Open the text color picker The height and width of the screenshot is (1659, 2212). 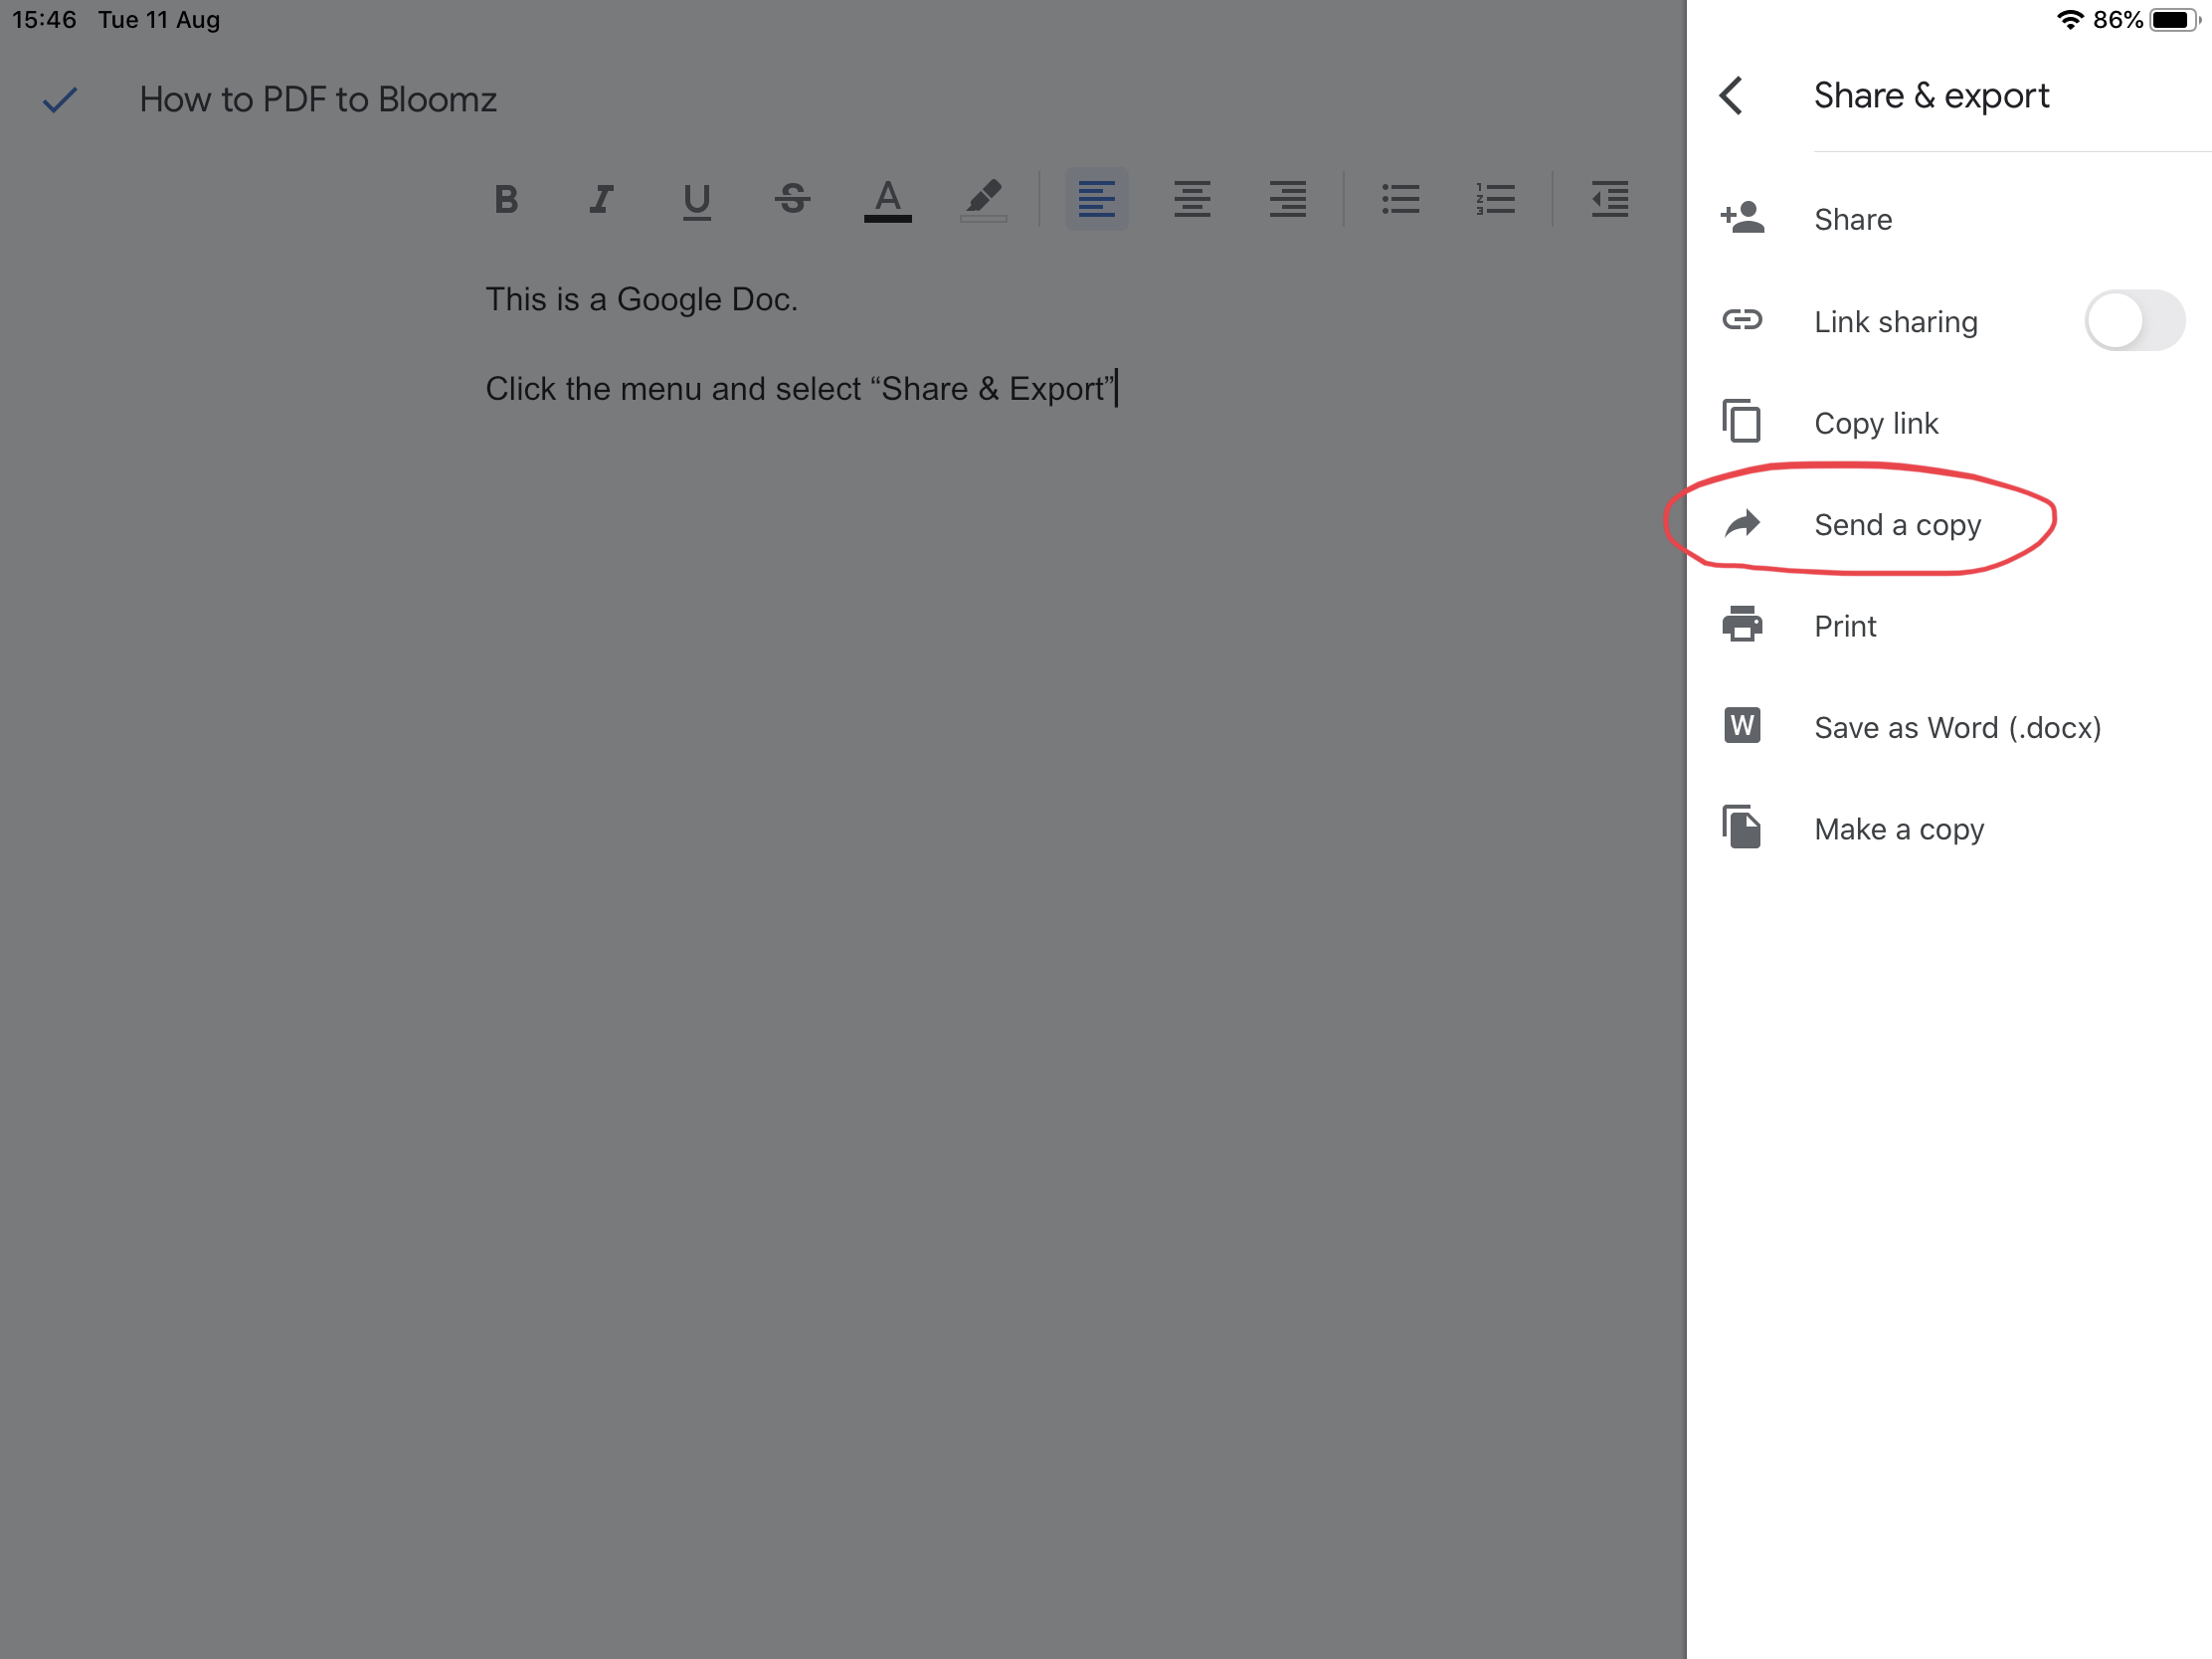coord(887,199)
